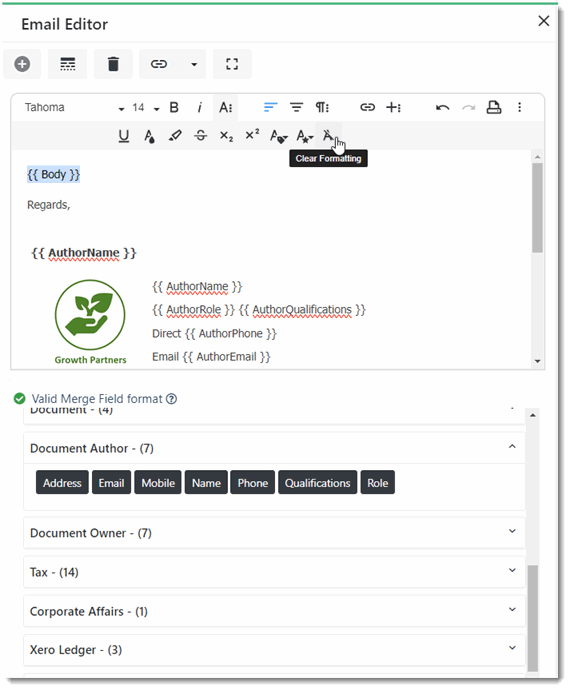
Task: Open the inline class dropdown
Action: point(279,136)
